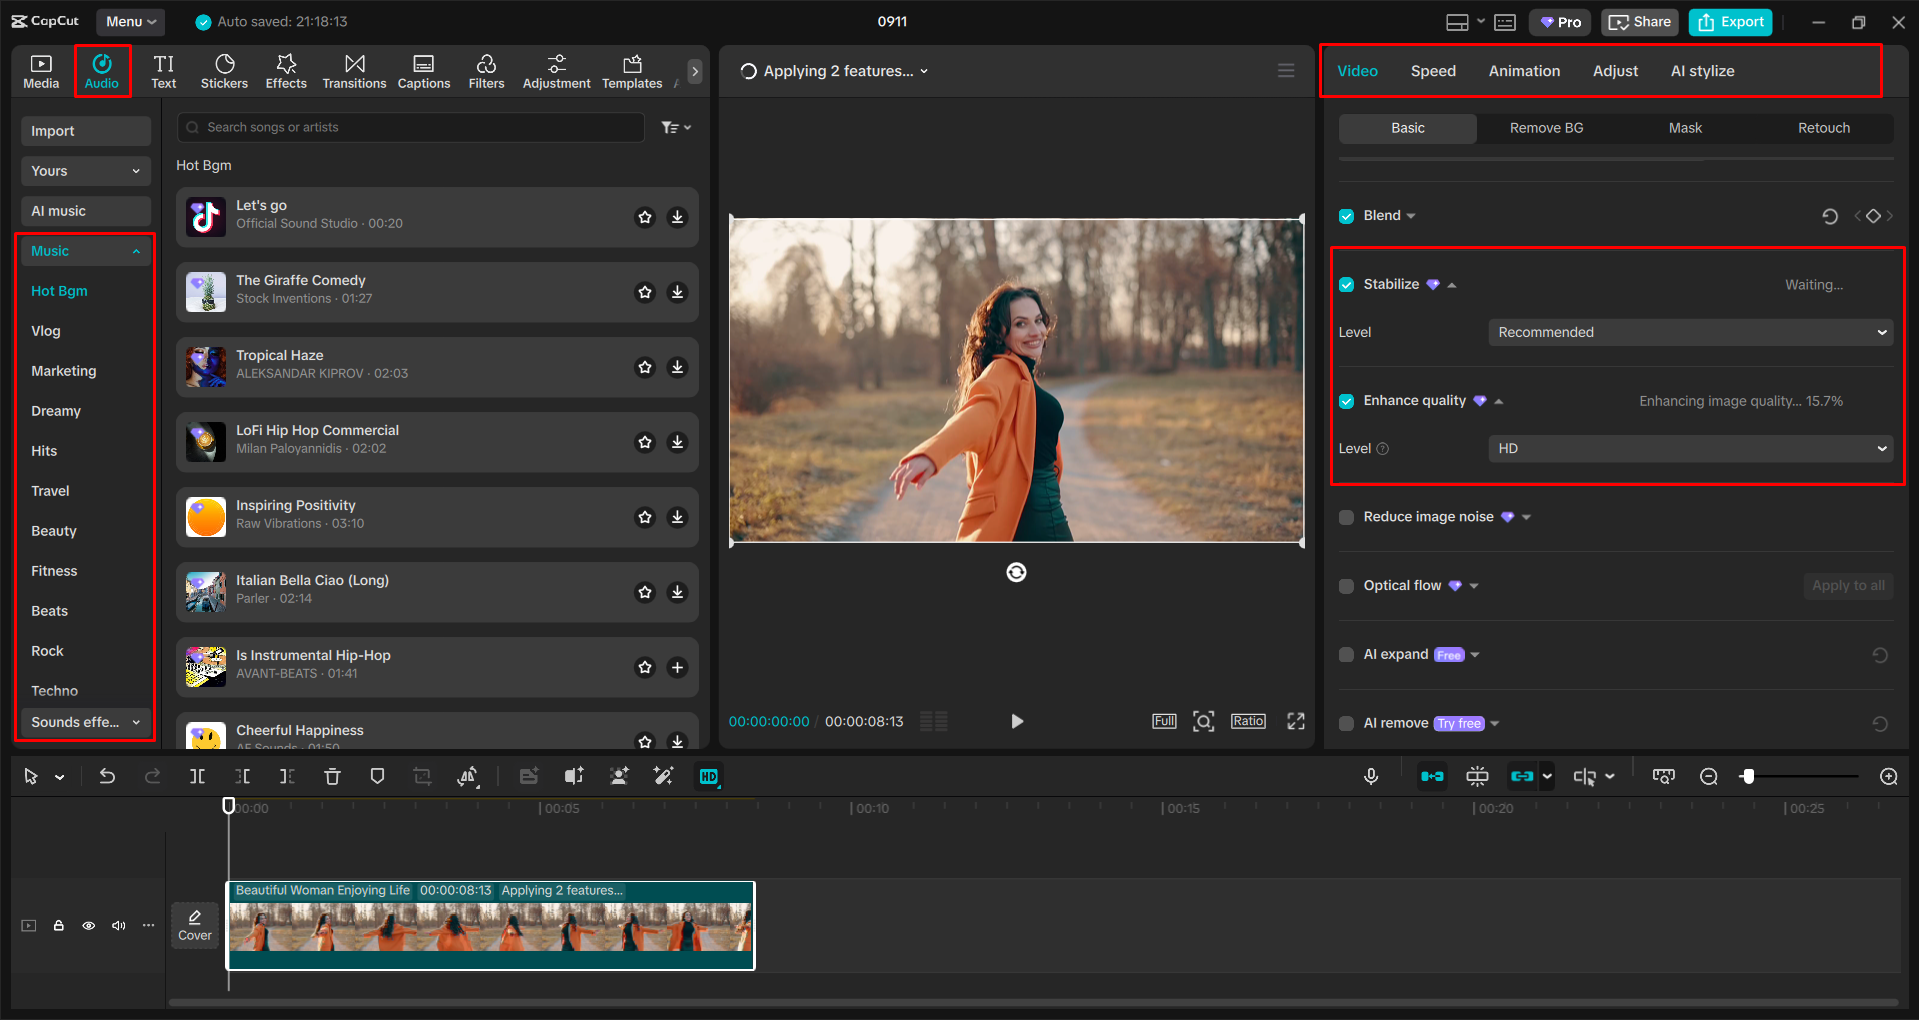Click Apply to all for Optical flow
1919x1020 pixels.
click(1847, 585)
